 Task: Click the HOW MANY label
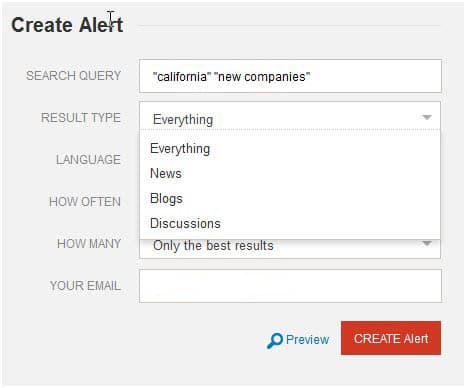(89, 244)
